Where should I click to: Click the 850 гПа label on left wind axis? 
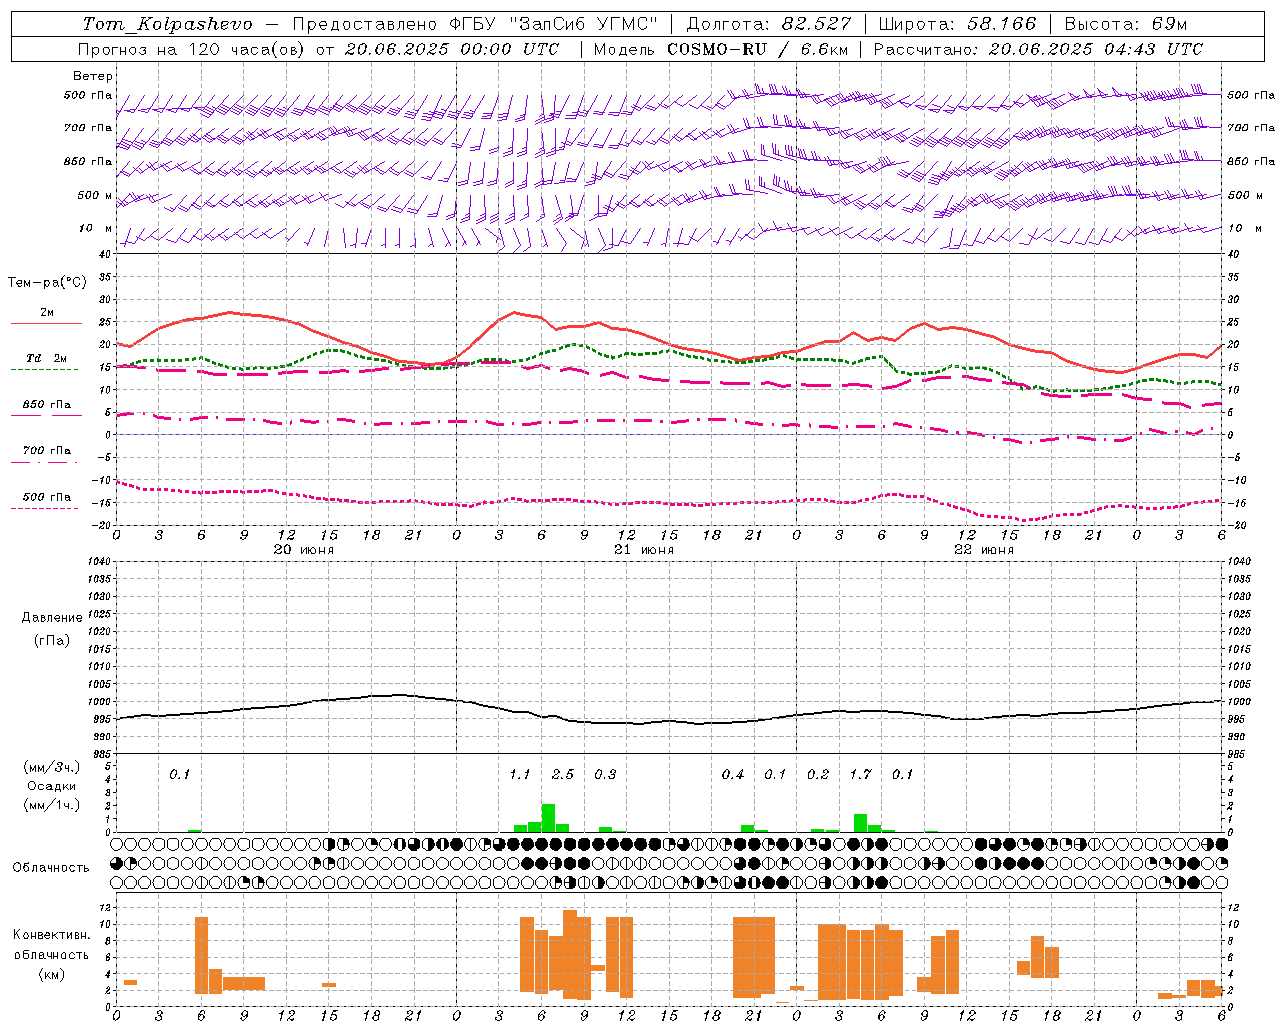pyautogui.click(x=88, y=162)
